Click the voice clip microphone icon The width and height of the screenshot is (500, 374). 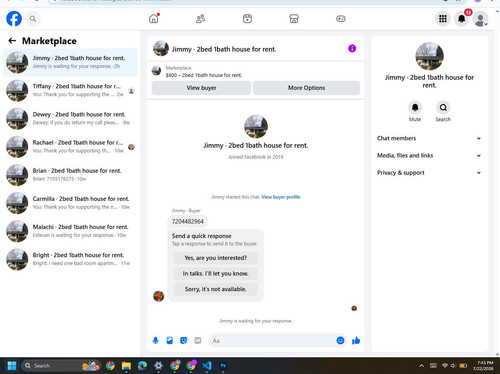[156, 340]
